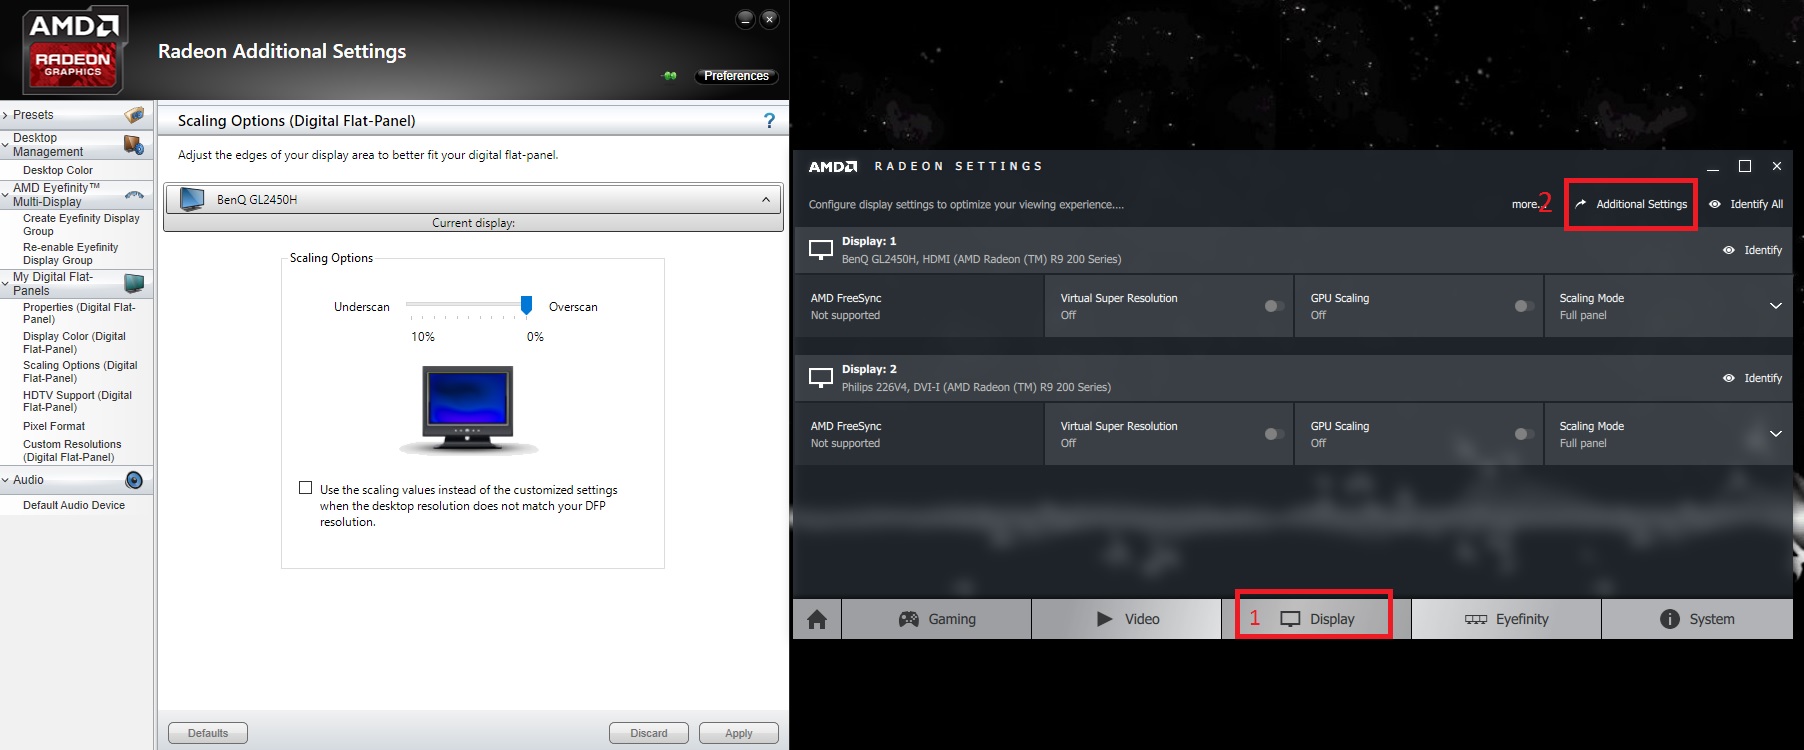The width and height of the screenshot is (1804, 750).
Task: Select Desktop Color in the sidebar
Action: tap(58, 170)
